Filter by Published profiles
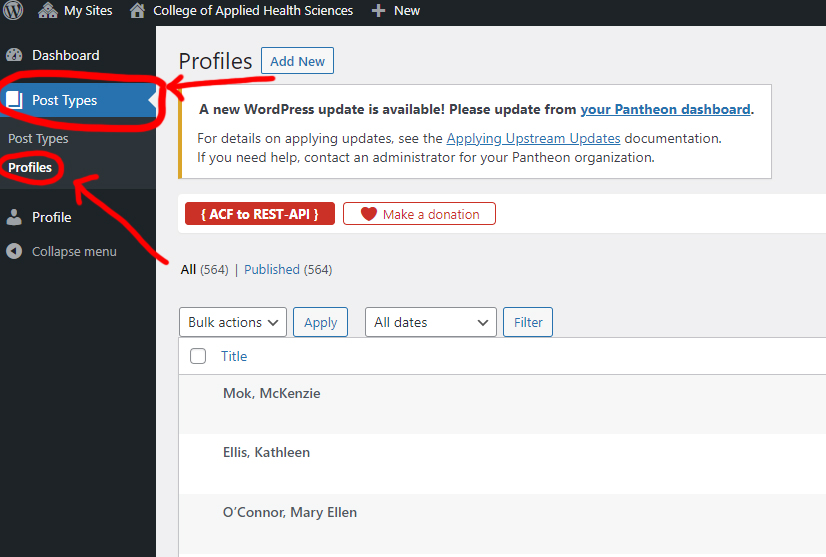826x557 pixels. [x=272, y=270]
